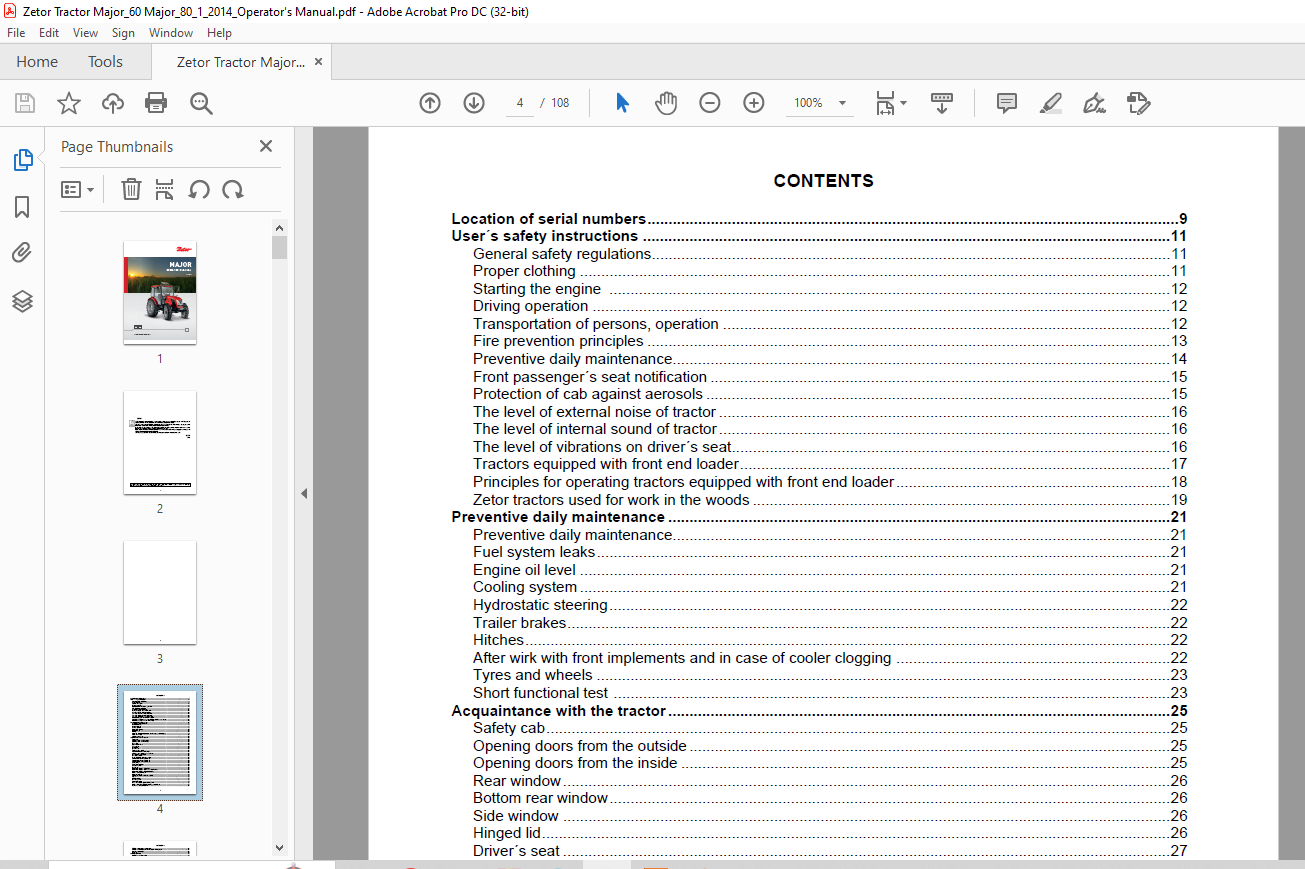Viewport: 1305px width, 869px height.
Task: Expand thumbnail panel options dropdown
Action: coord(77,189)
